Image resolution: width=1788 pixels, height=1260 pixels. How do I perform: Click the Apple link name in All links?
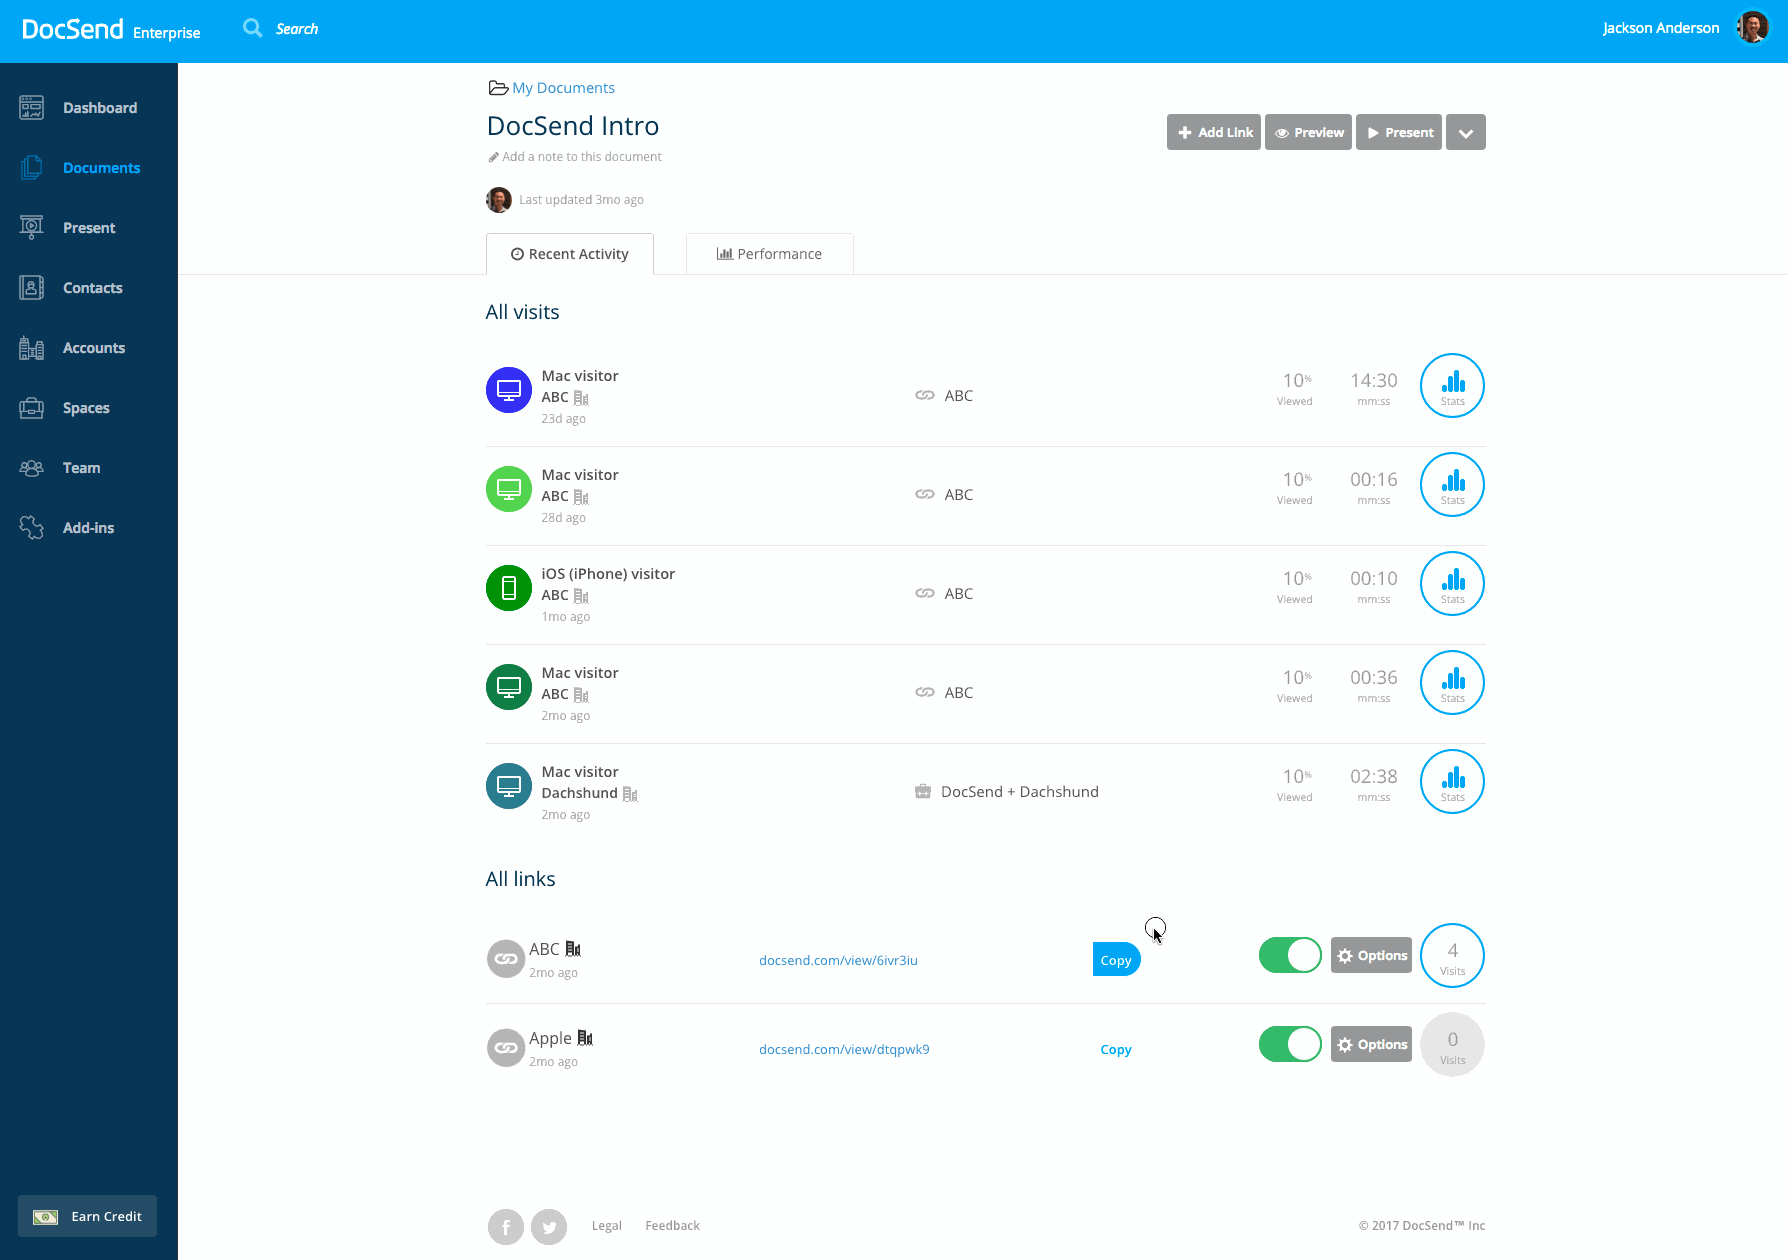tap(550, 1038)
